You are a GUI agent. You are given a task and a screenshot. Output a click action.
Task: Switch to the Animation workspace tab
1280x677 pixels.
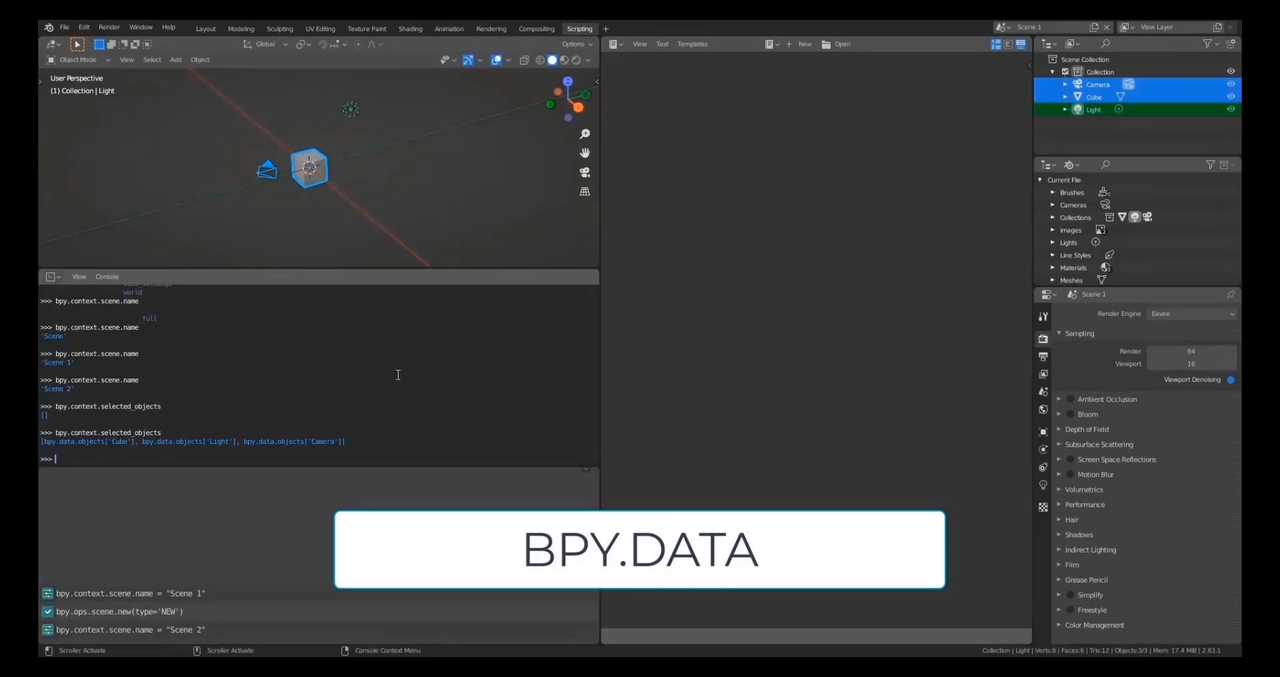449,29
